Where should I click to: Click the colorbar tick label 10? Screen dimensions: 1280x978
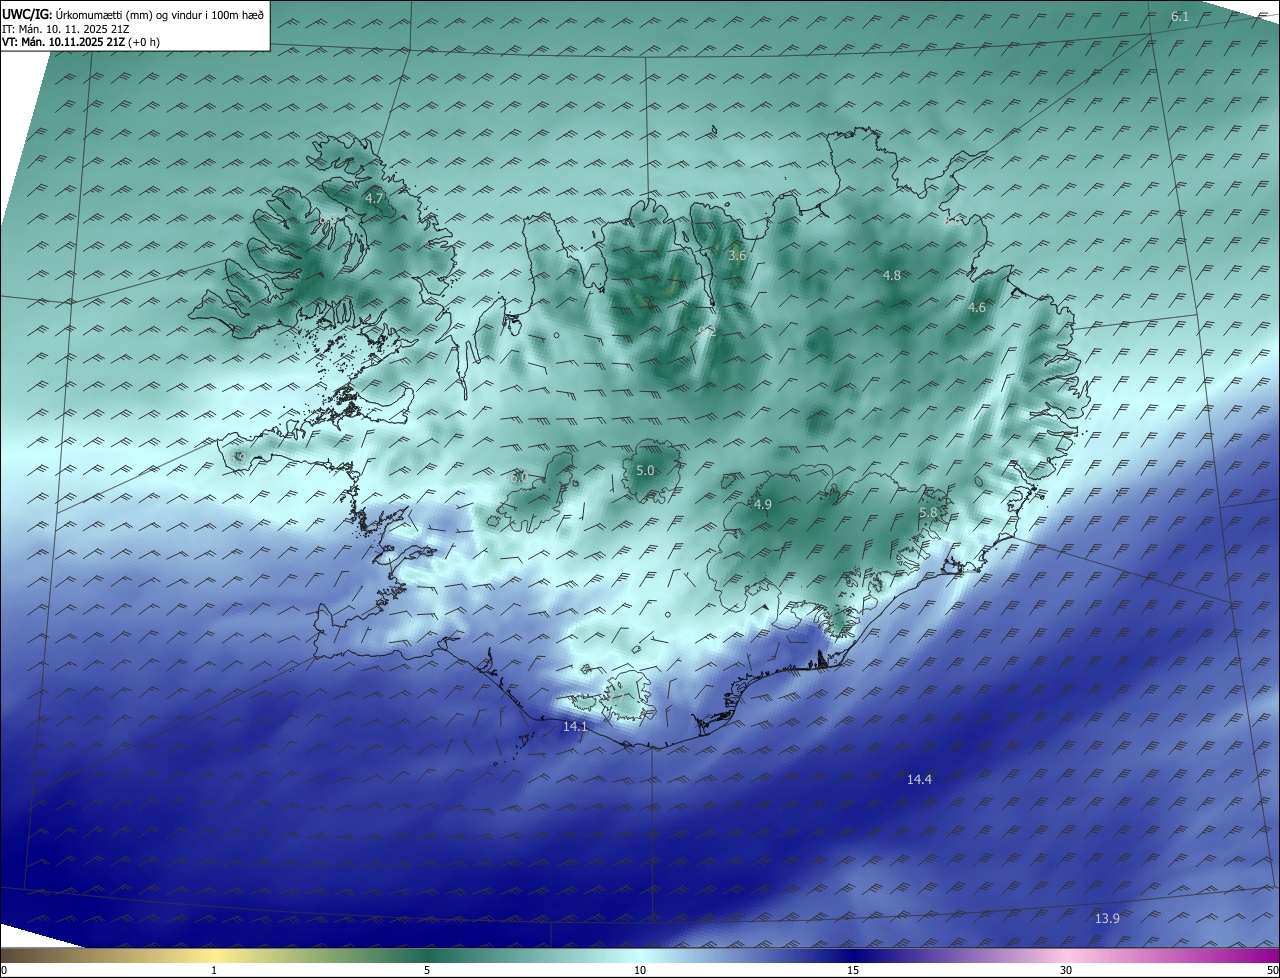click(640, 970)
